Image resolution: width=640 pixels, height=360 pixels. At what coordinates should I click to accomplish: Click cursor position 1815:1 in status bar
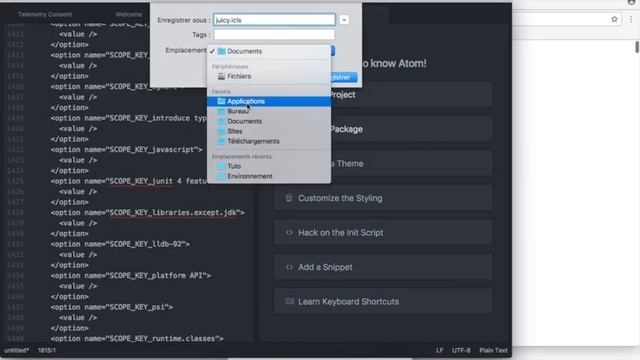pyautogui.click(x=47, y=350)
